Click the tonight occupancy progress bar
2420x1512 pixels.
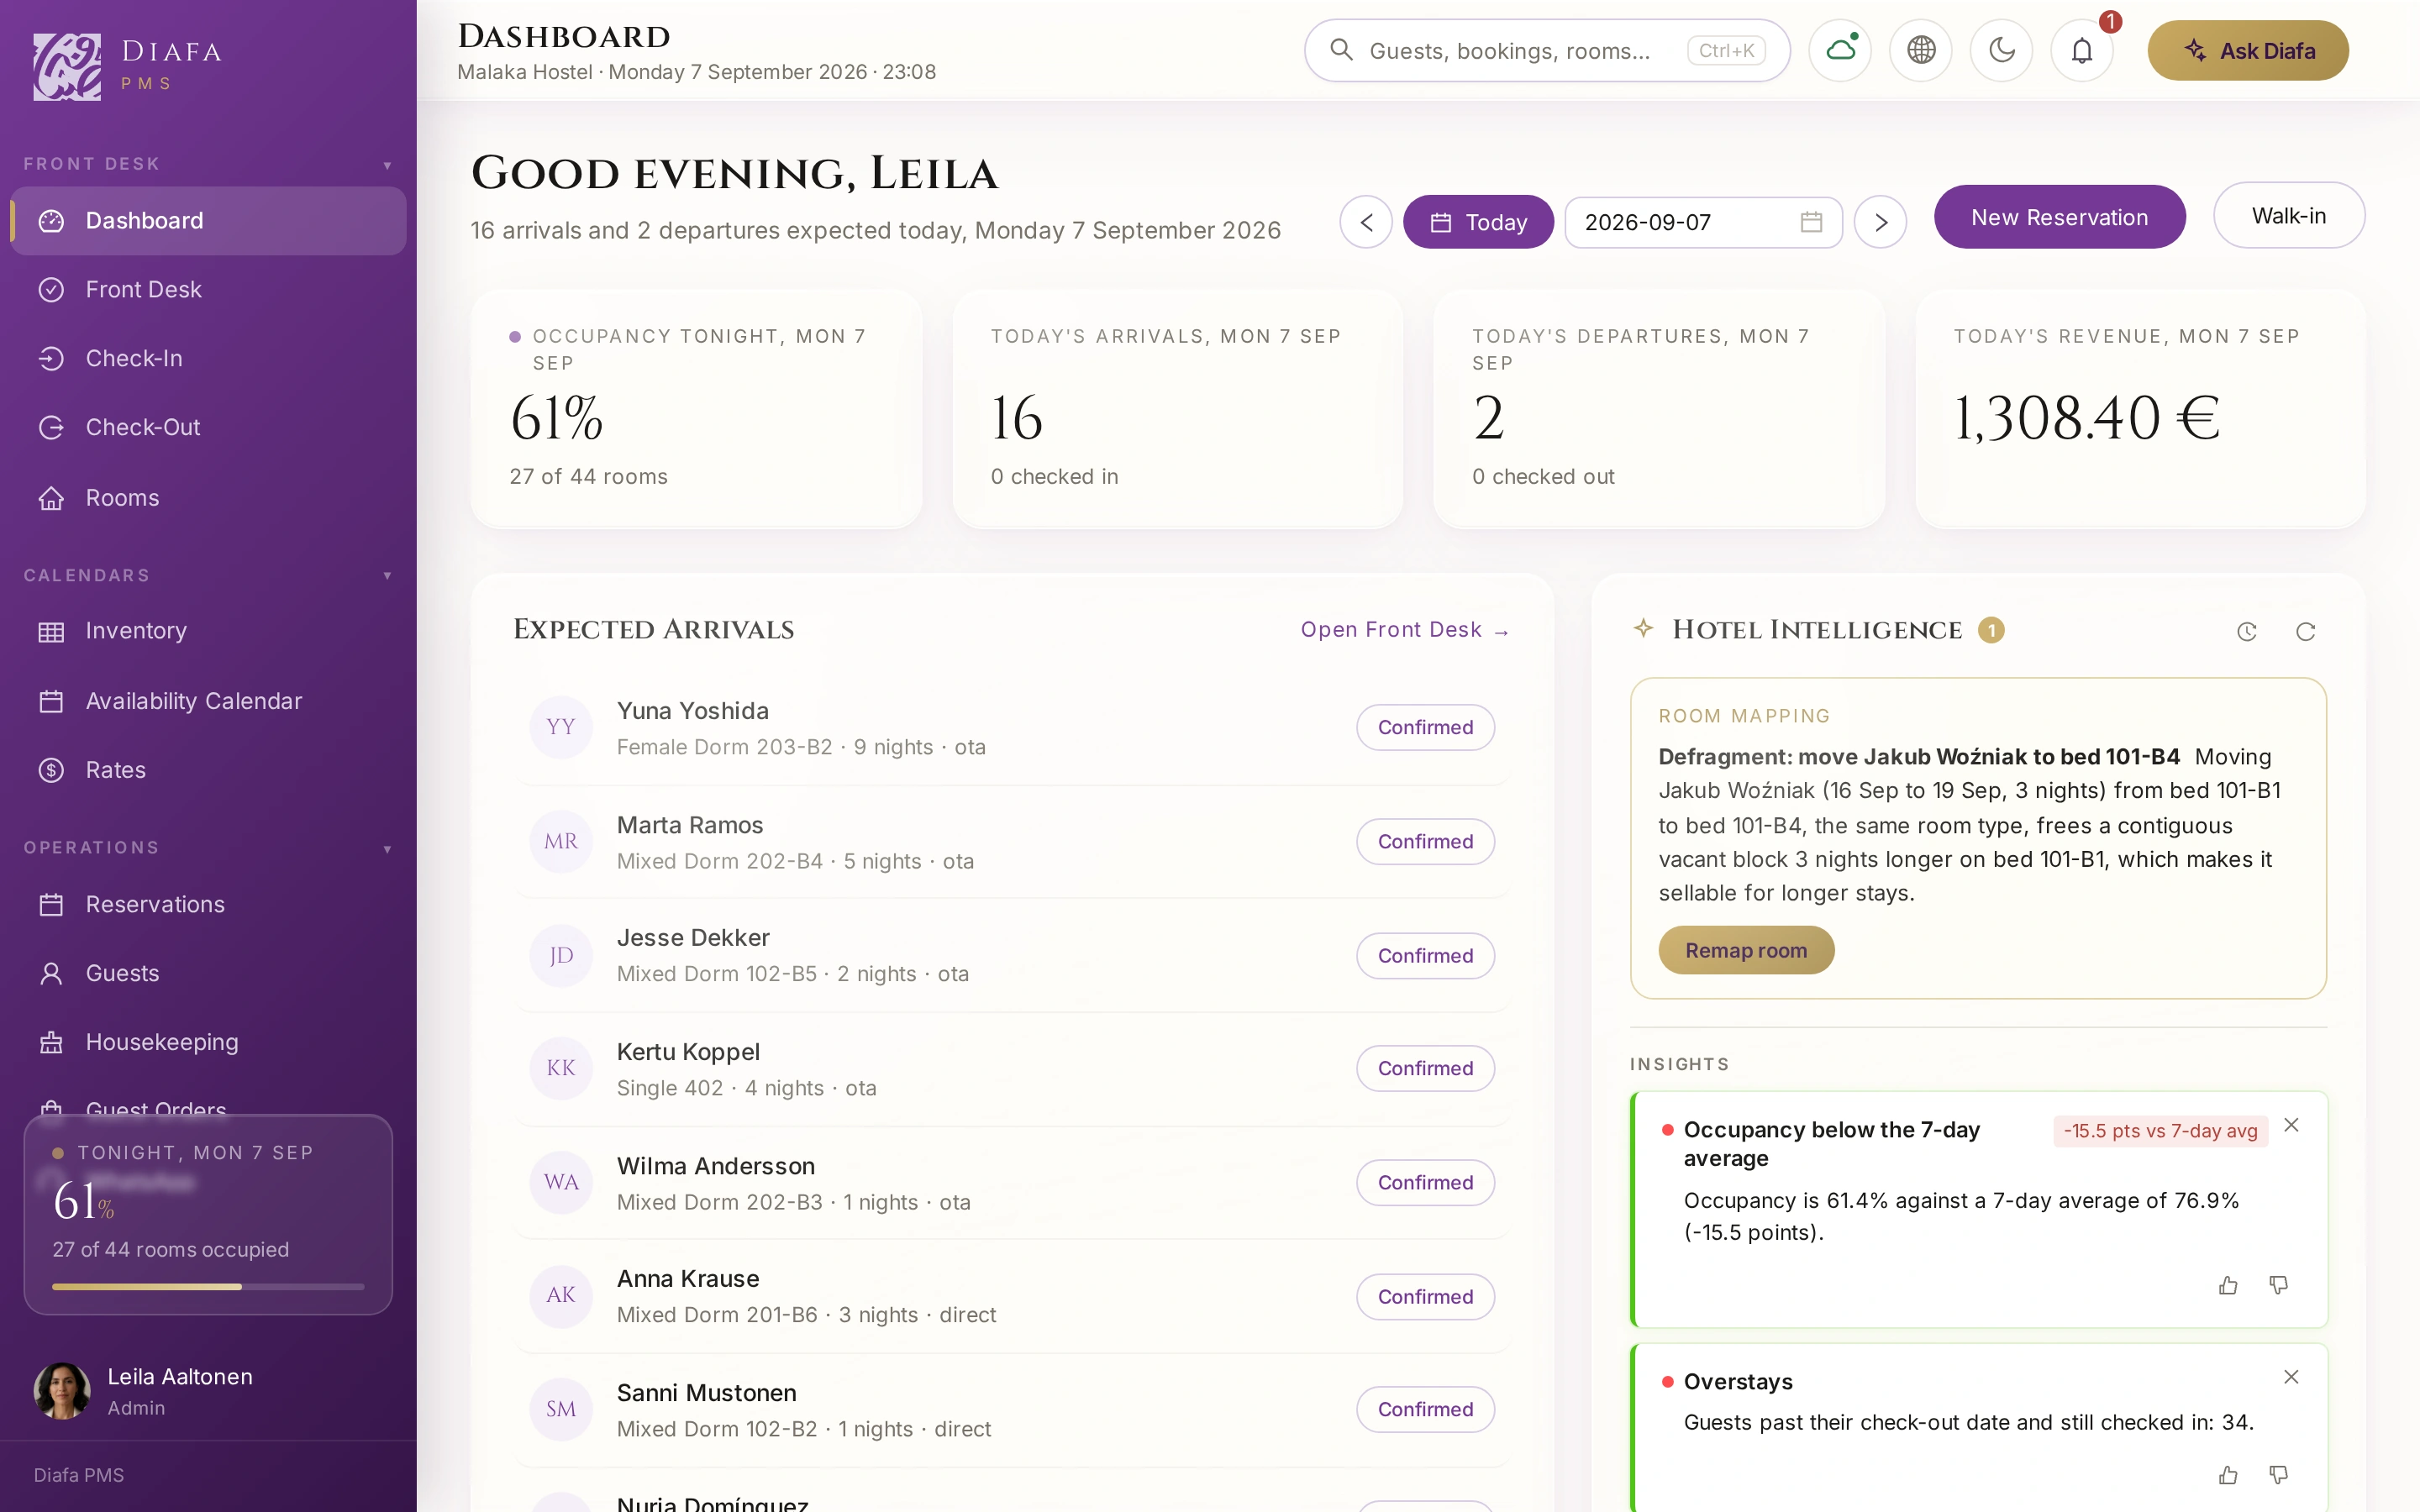(208, 1287)
